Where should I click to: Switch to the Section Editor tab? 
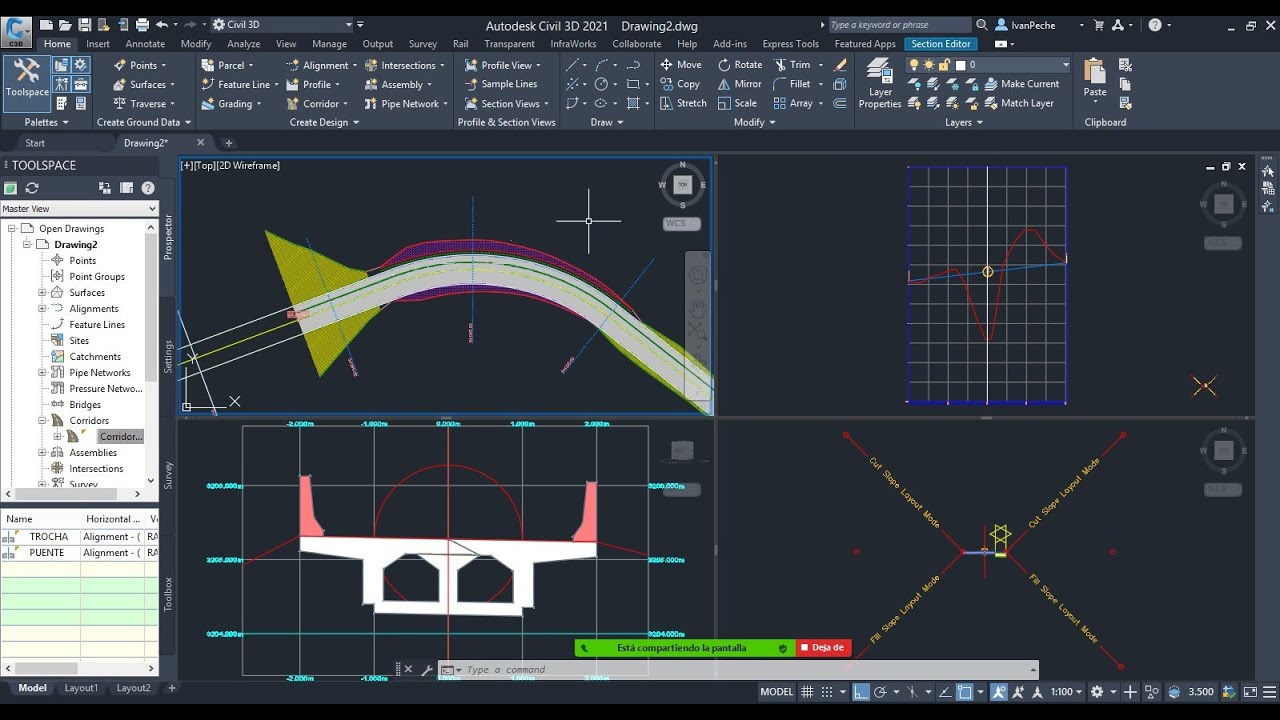[941, 44]
